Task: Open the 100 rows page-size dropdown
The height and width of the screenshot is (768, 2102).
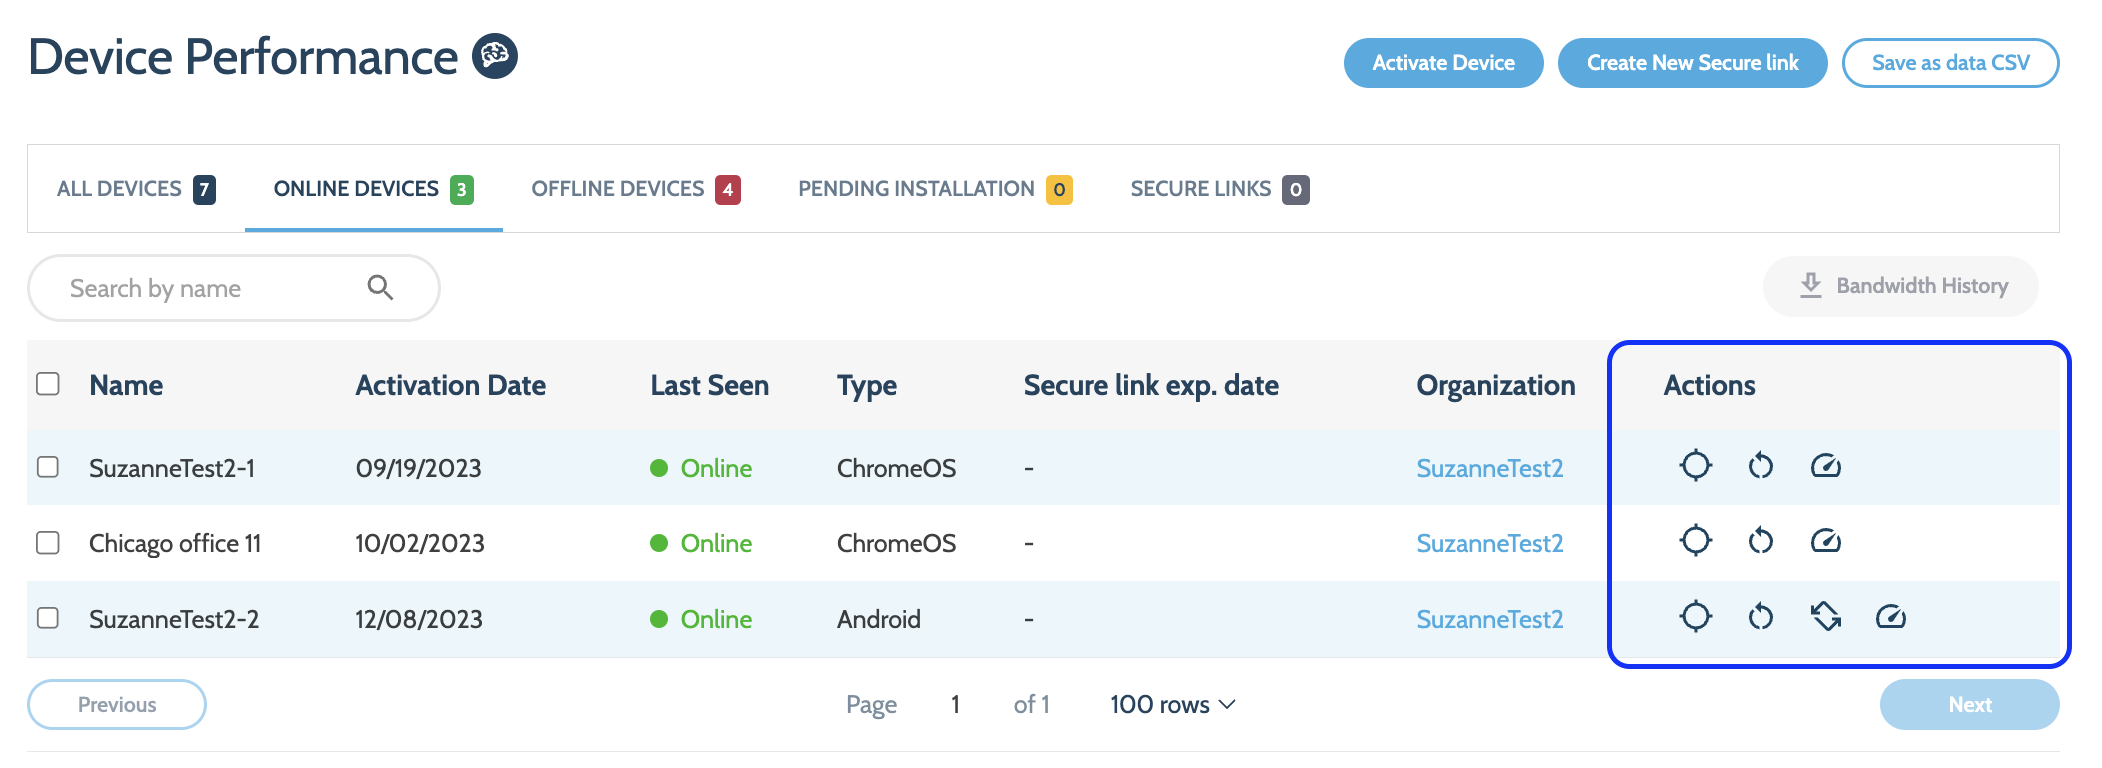Action: click(x=1173, y=705)
